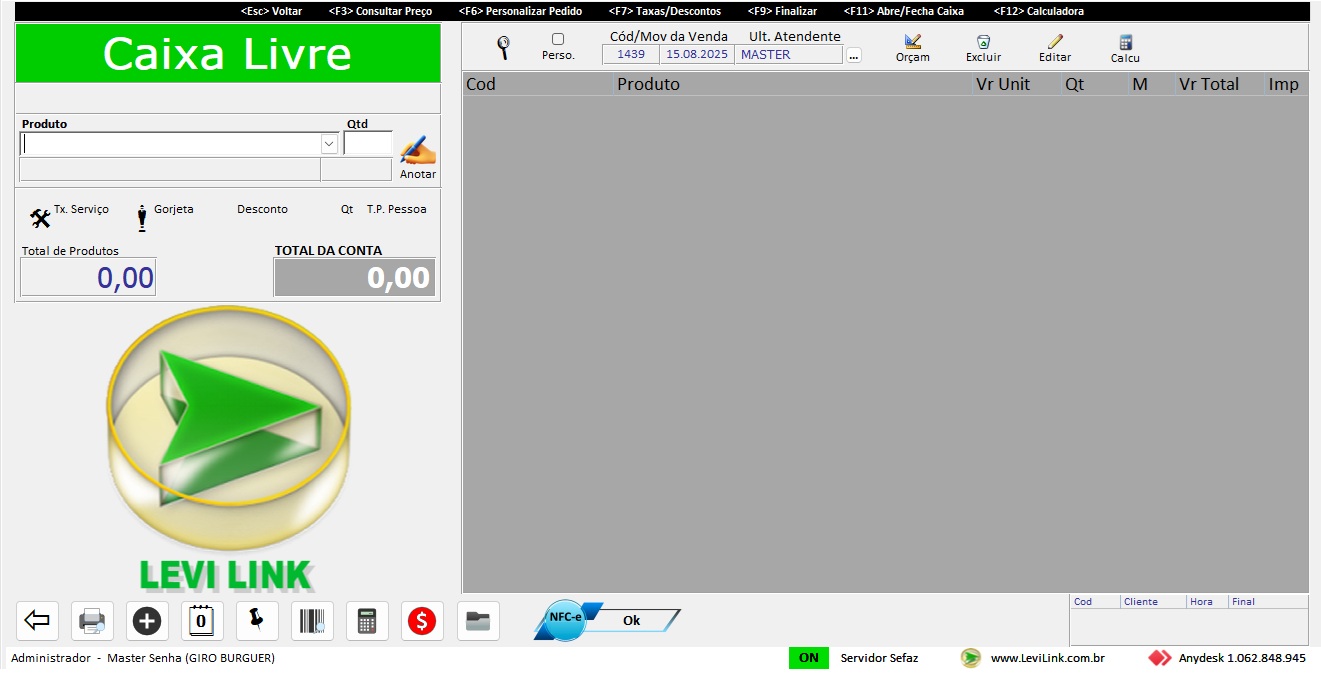Viewport: 1321px width, 674px height.
Task: Click the ellipsis button next to MASTER
Action: click(854, 55)
